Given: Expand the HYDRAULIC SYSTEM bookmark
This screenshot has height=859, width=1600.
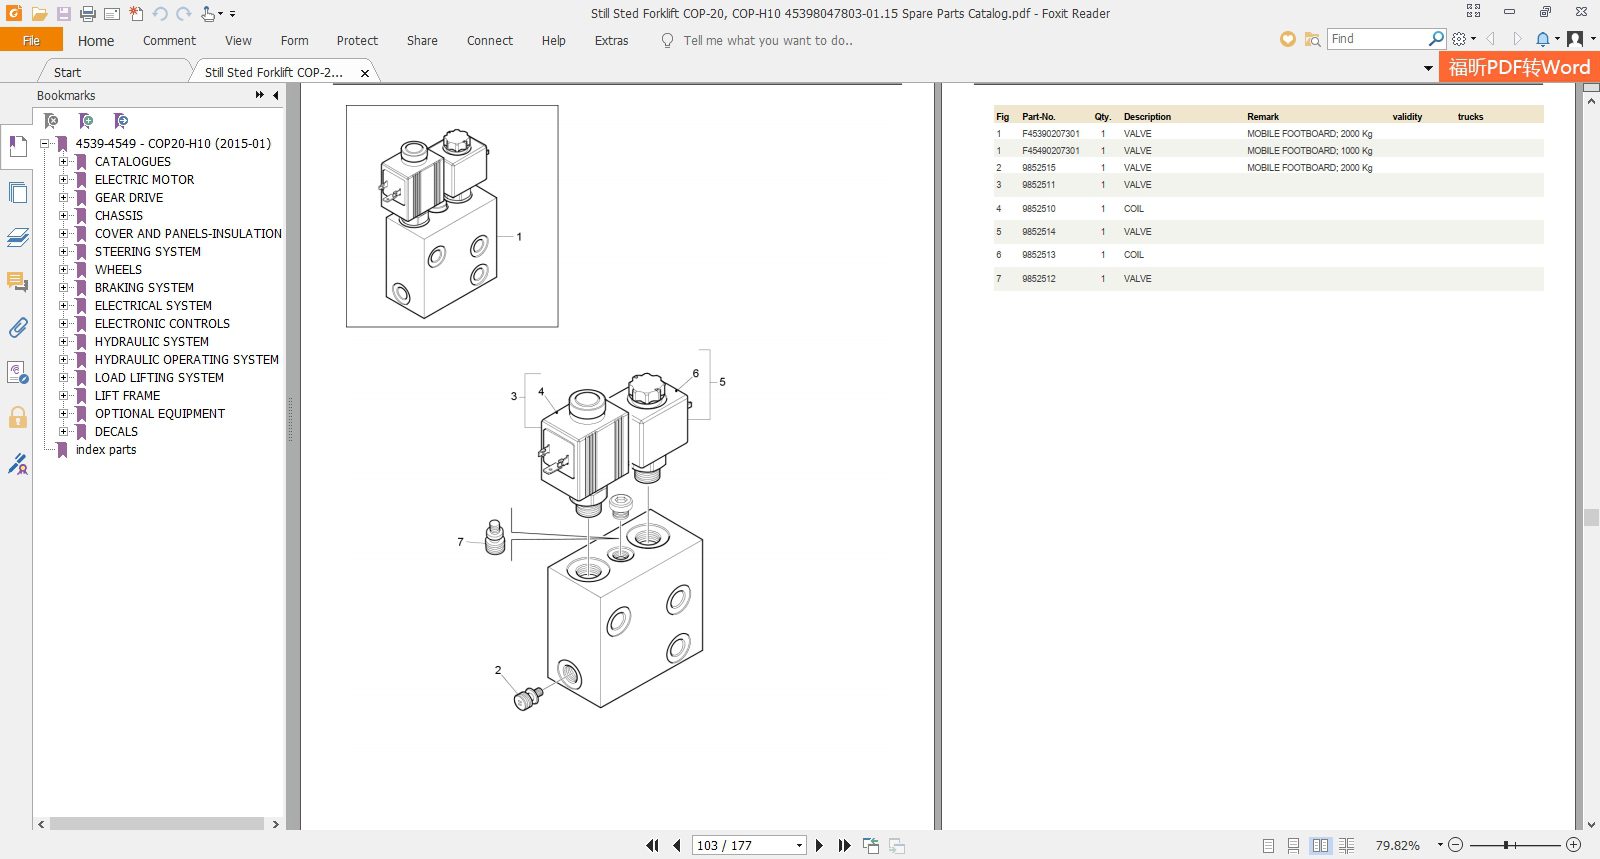Looking at the screenshot, I should point(64,342).
